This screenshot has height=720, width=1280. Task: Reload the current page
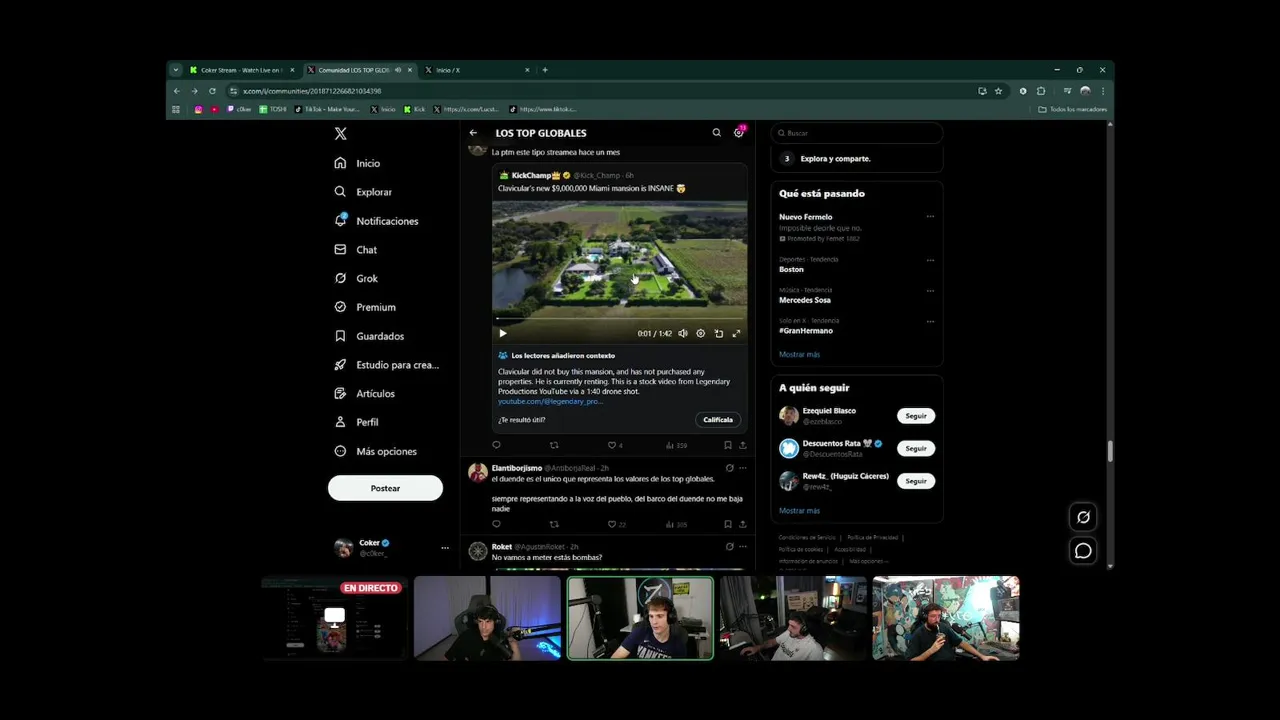pos(212,91)
